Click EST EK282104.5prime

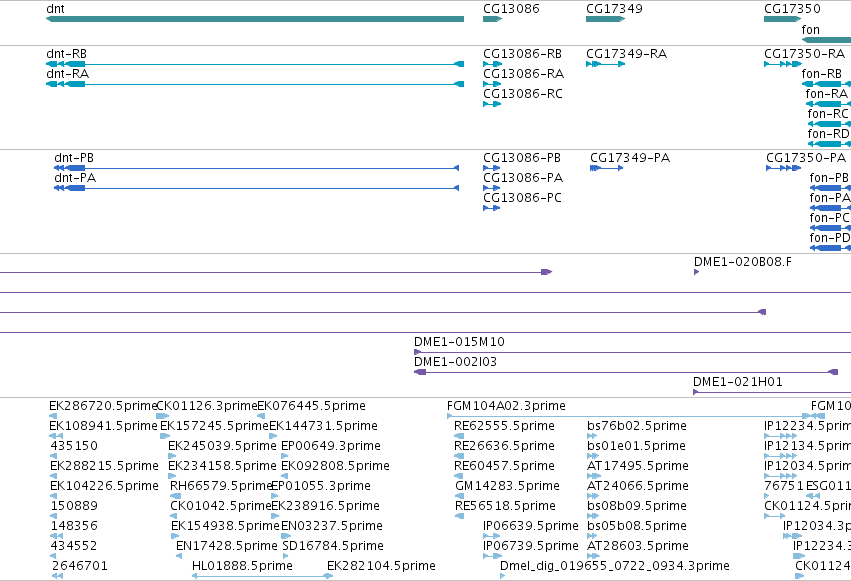(x=329, y=576)
